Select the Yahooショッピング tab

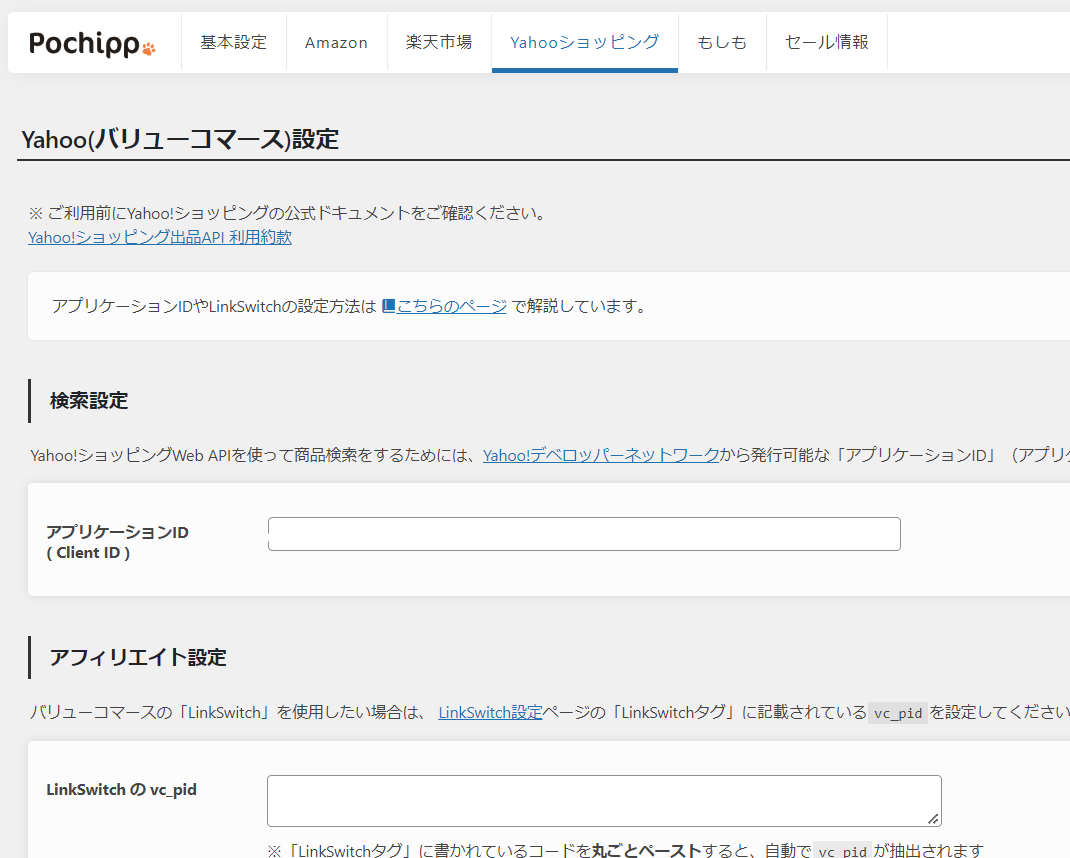(x=585, y=42)
